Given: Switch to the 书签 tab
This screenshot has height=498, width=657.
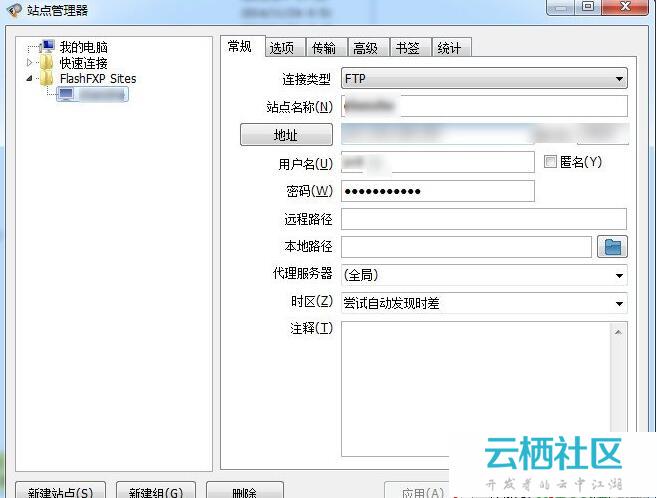Looking at the screenshot, I should [x=410, y=47].
